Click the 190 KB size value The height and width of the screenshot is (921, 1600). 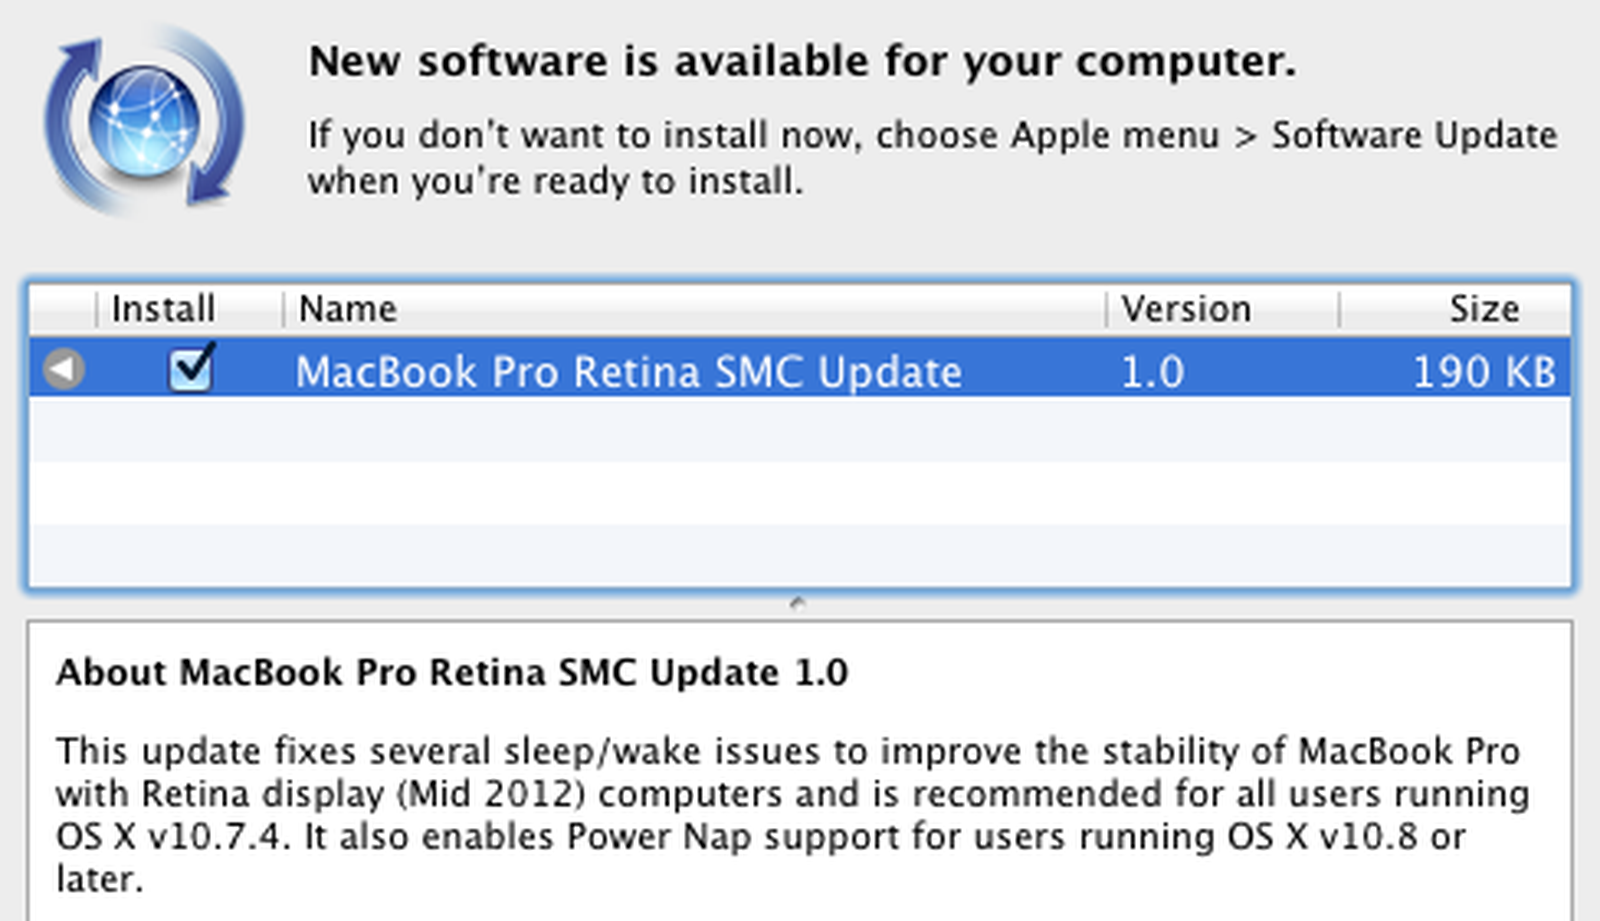[x=1483, y=371]
